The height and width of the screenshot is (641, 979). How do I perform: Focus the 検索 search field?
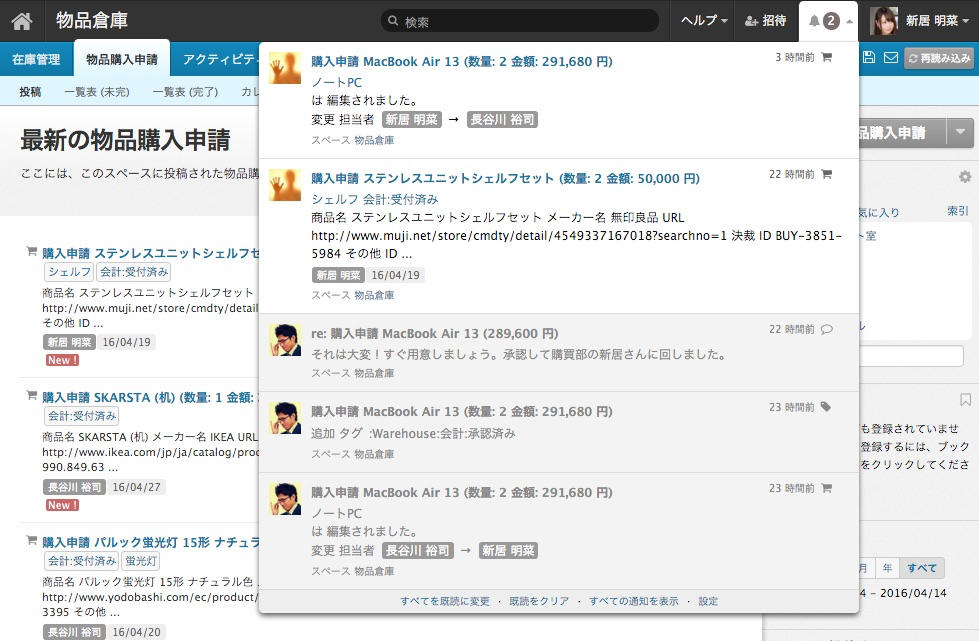(x=520, y=21)
